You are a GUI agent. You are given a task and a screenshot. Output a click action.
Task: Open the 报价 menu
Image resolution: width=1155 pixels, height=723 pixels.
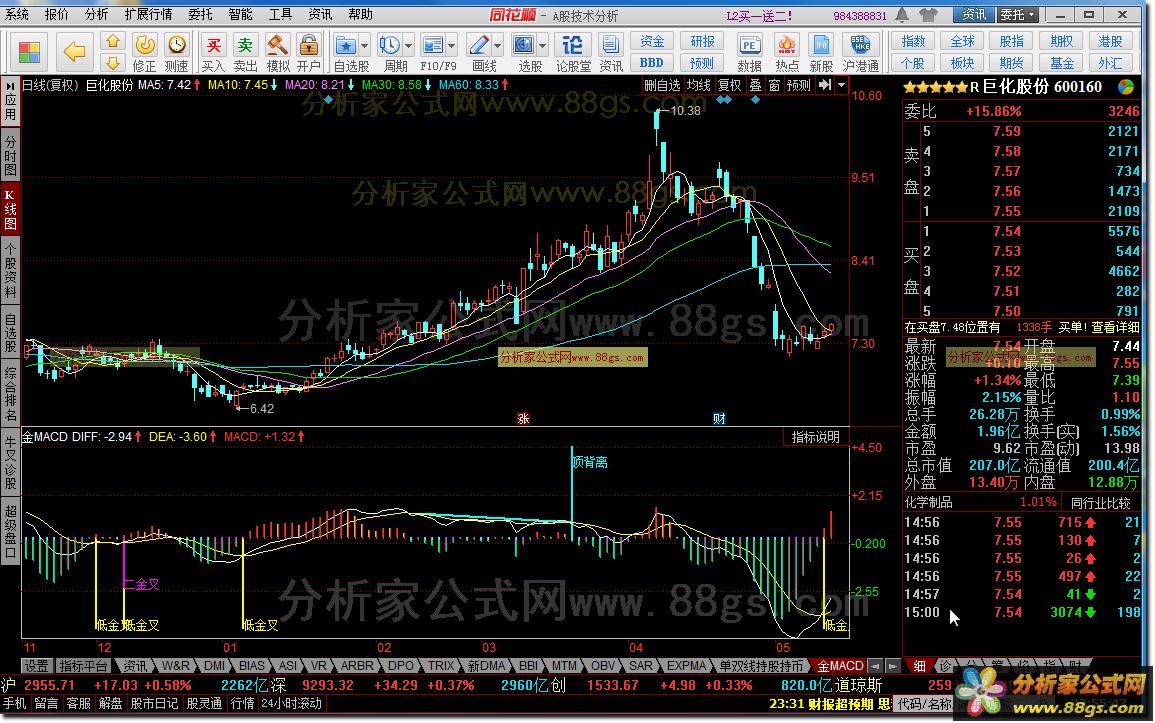tap(56, 14)
